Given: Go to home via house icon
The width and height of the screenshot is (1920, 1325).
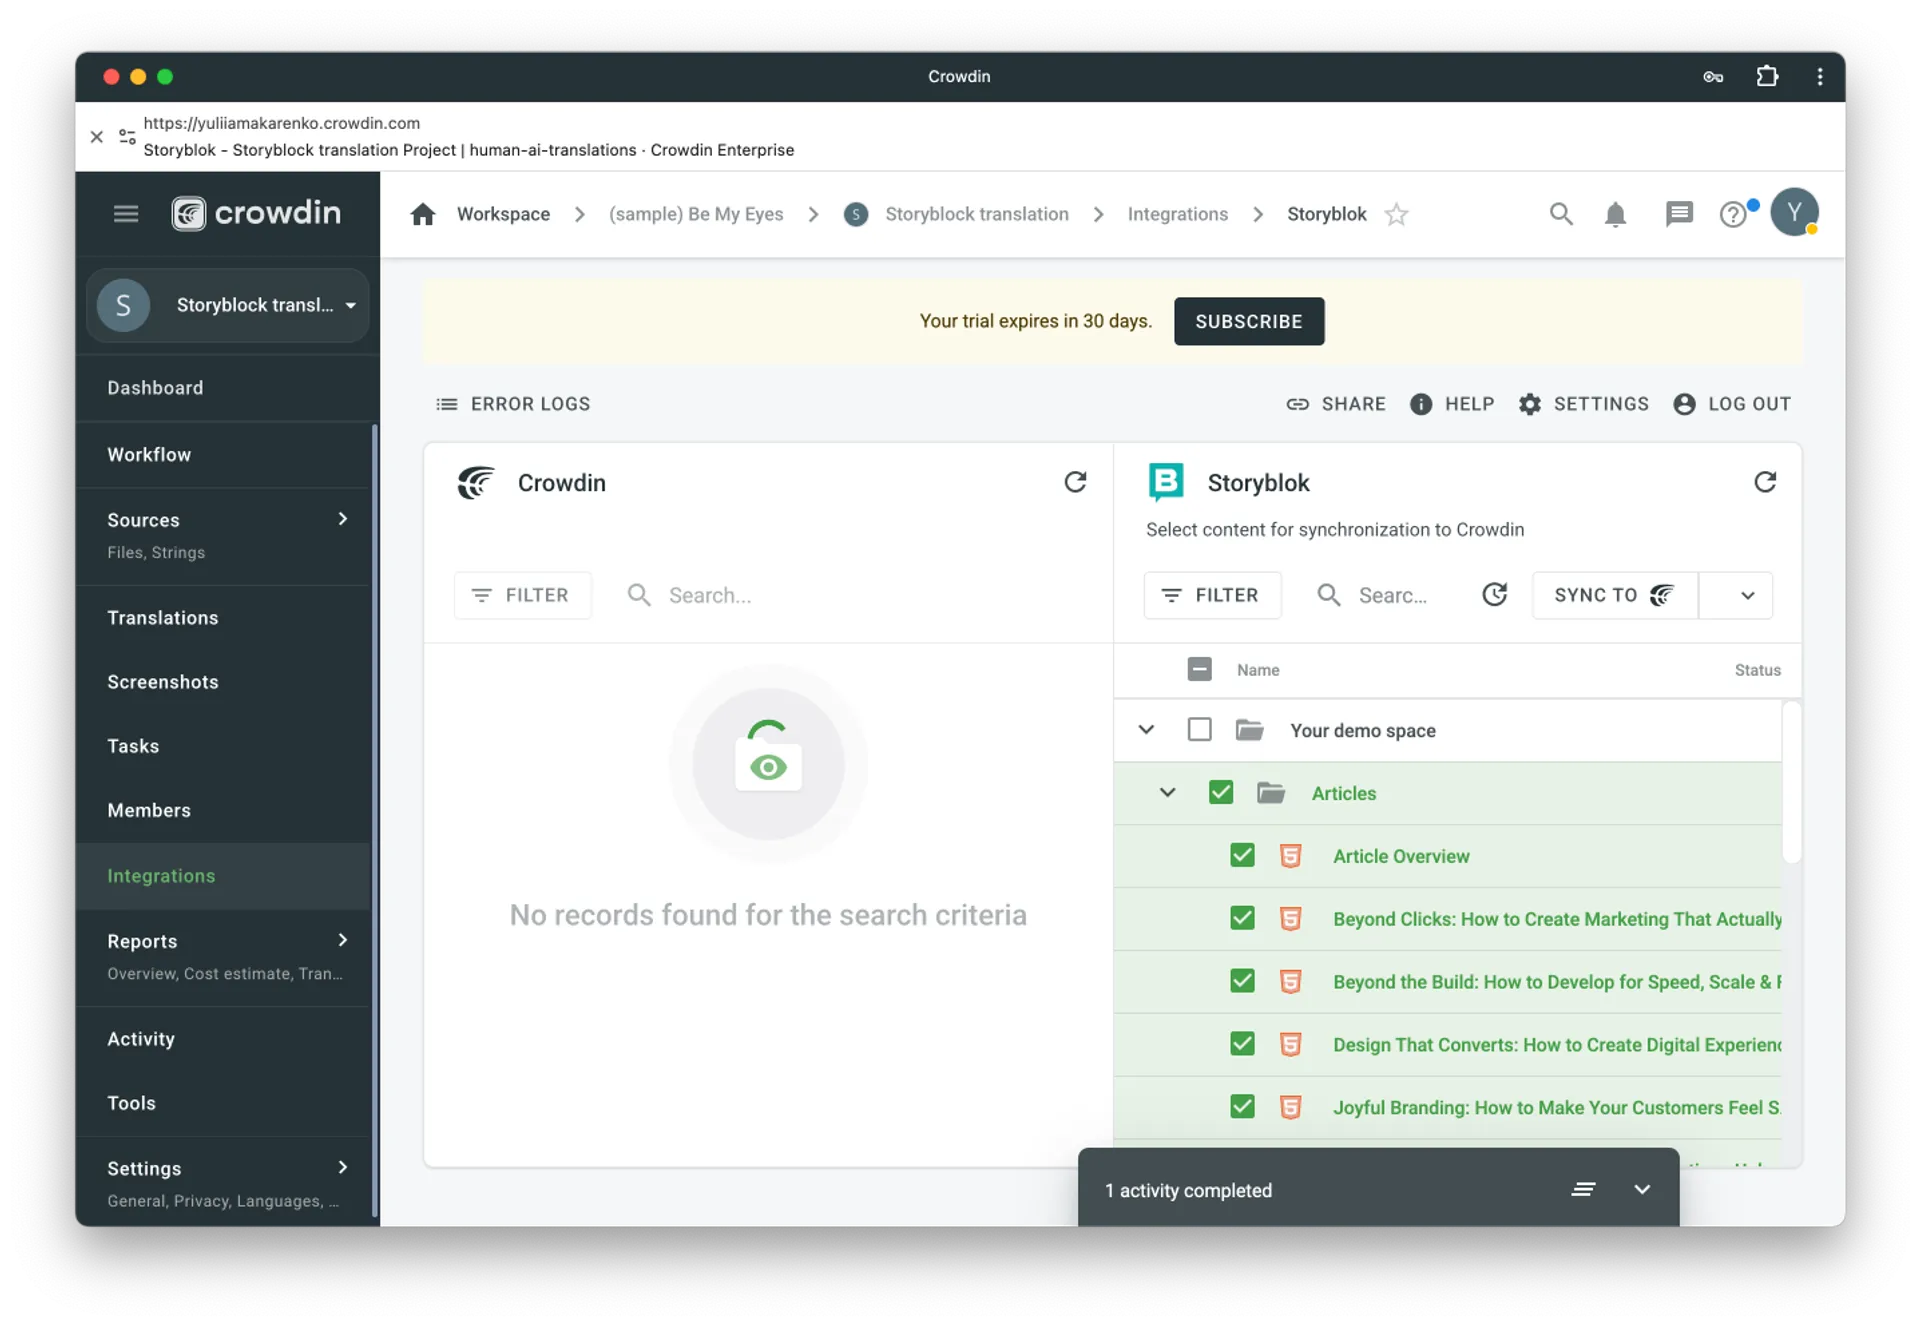Looking at the screenshot, I should [423, 214].
